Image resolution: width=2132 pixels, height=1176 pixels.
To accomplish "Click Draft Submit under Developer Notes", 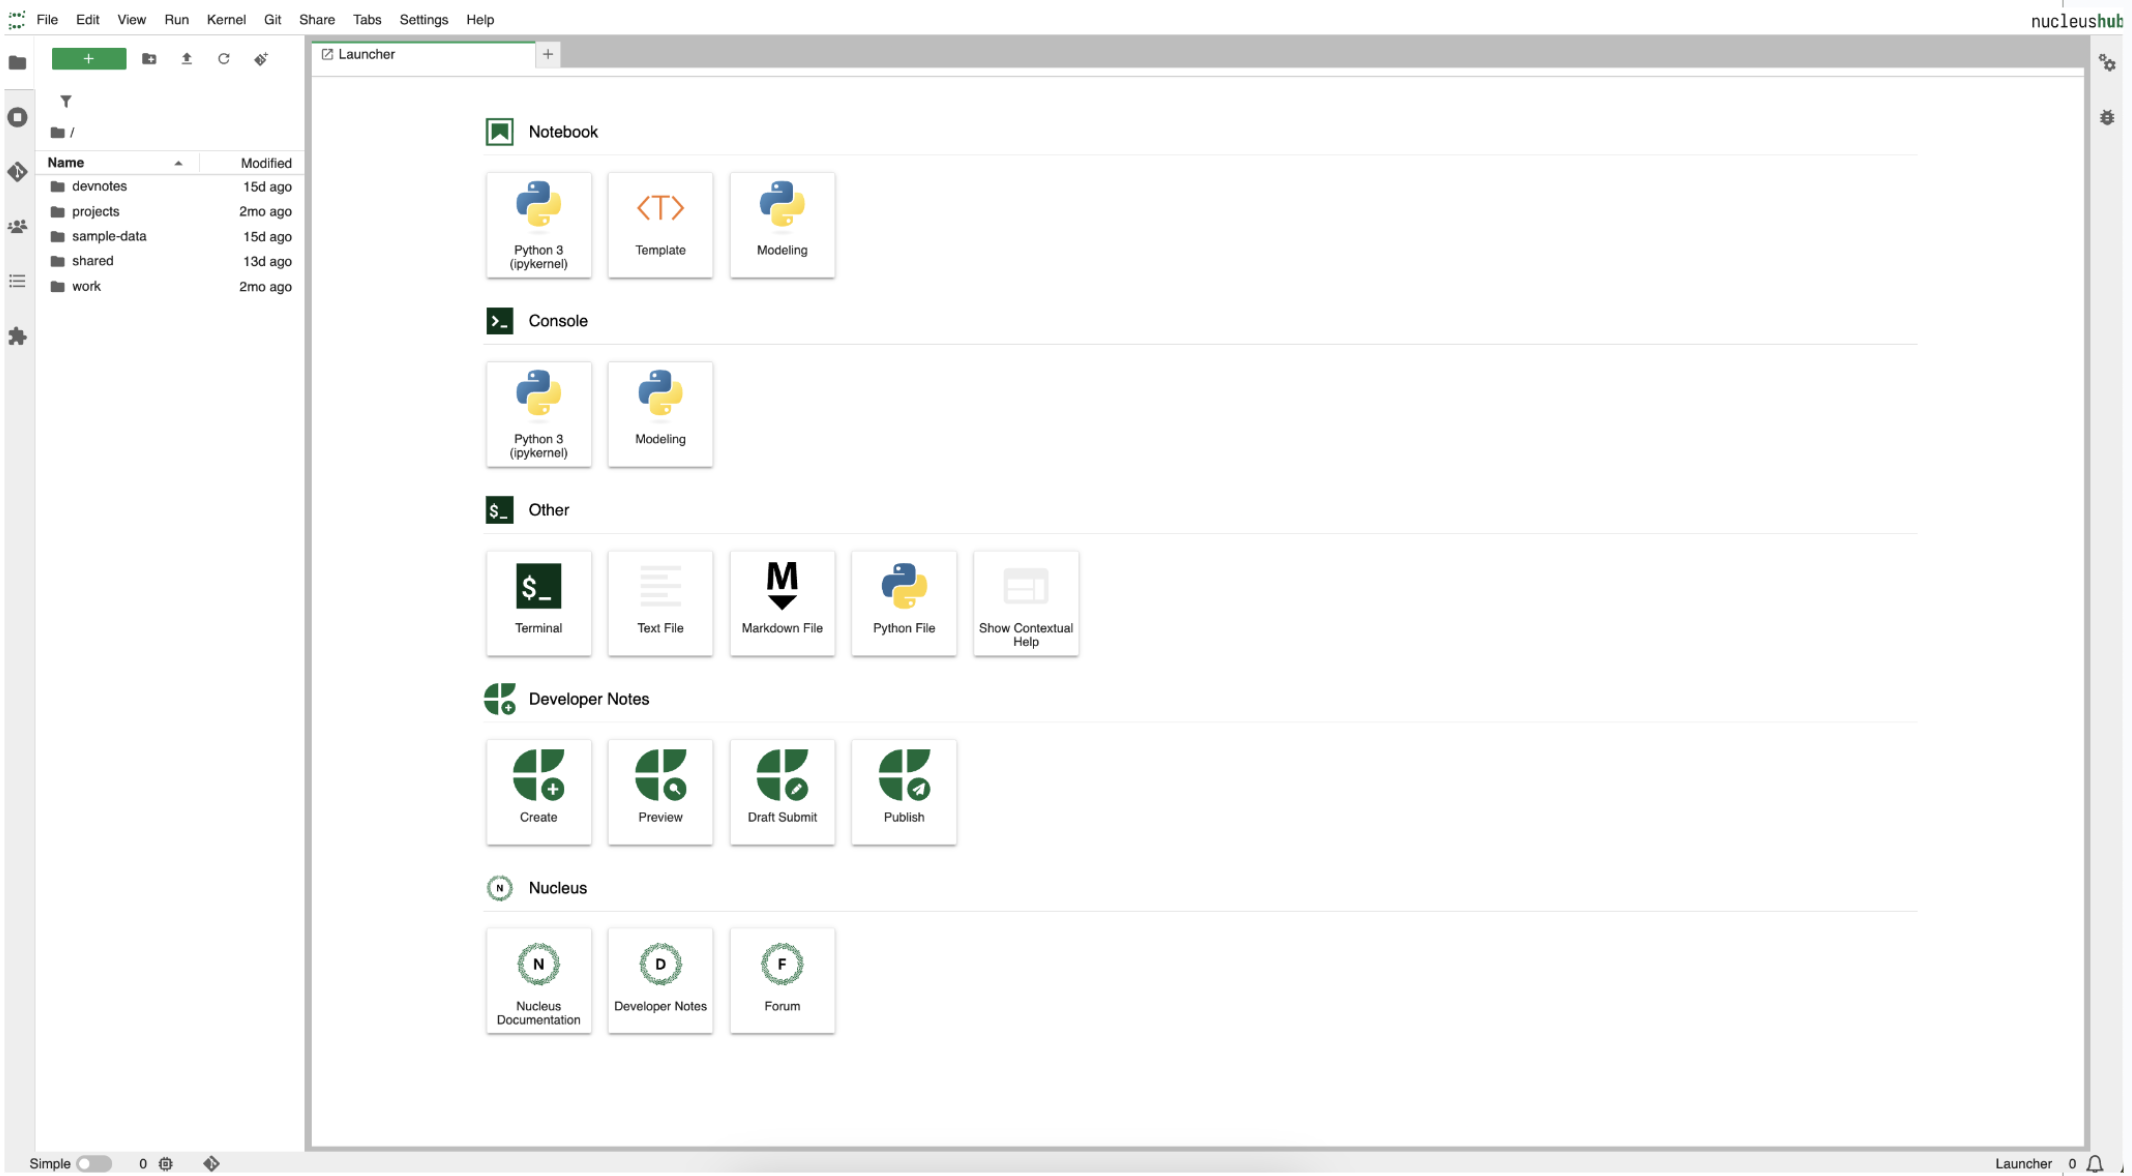I will [782, 792].
